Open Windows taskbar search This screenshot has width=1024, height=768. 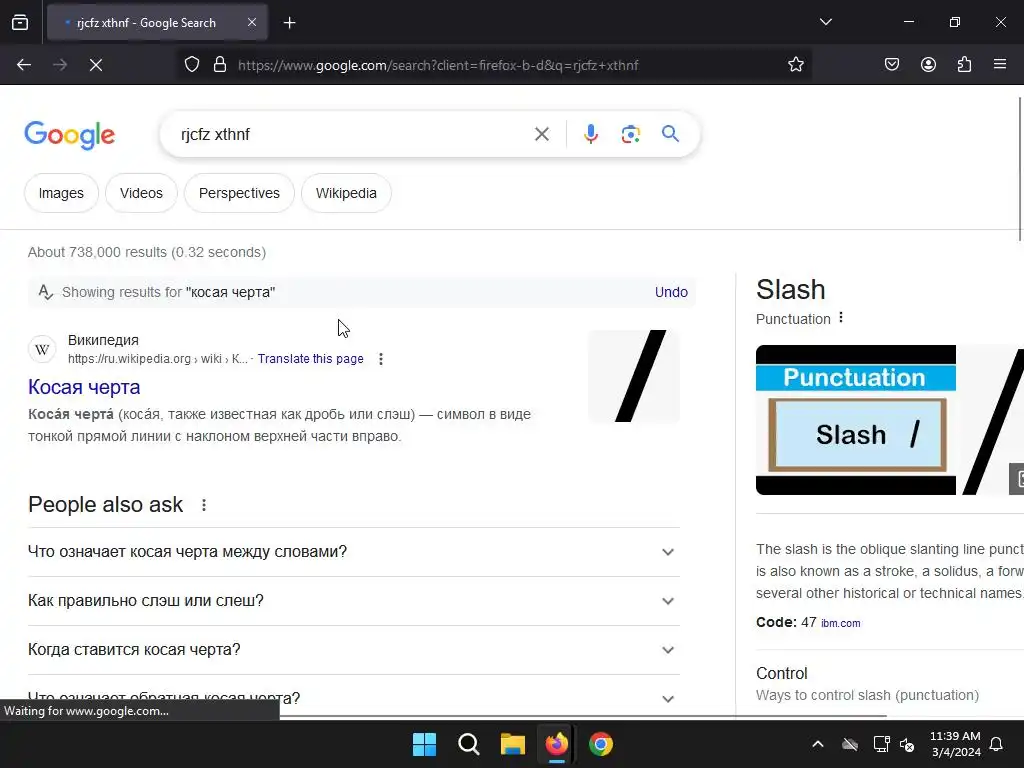468,744
